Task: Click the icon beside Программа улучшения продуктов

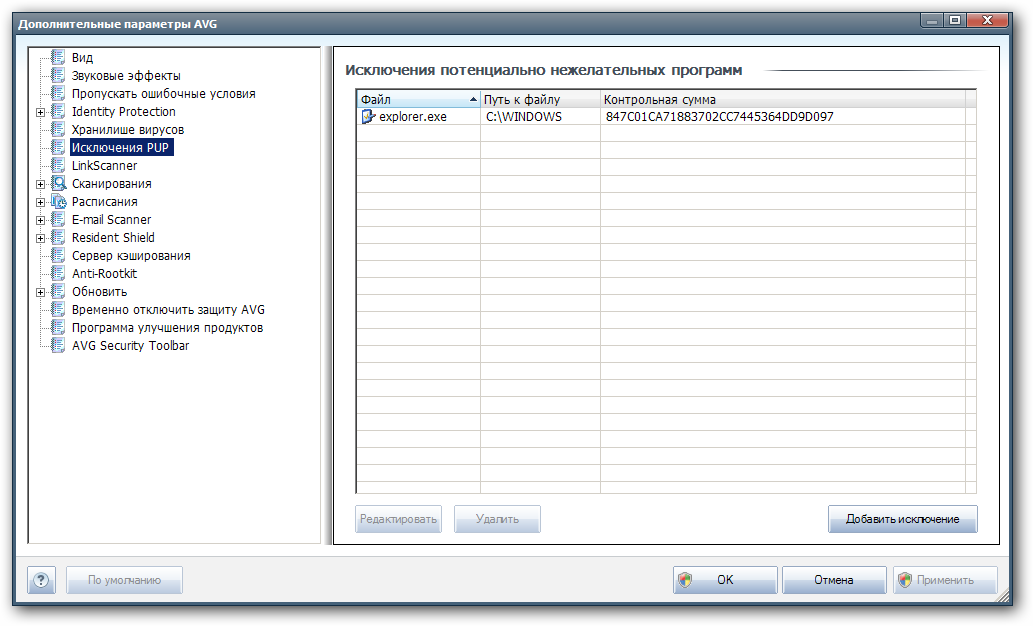Action: pos(58,327)
